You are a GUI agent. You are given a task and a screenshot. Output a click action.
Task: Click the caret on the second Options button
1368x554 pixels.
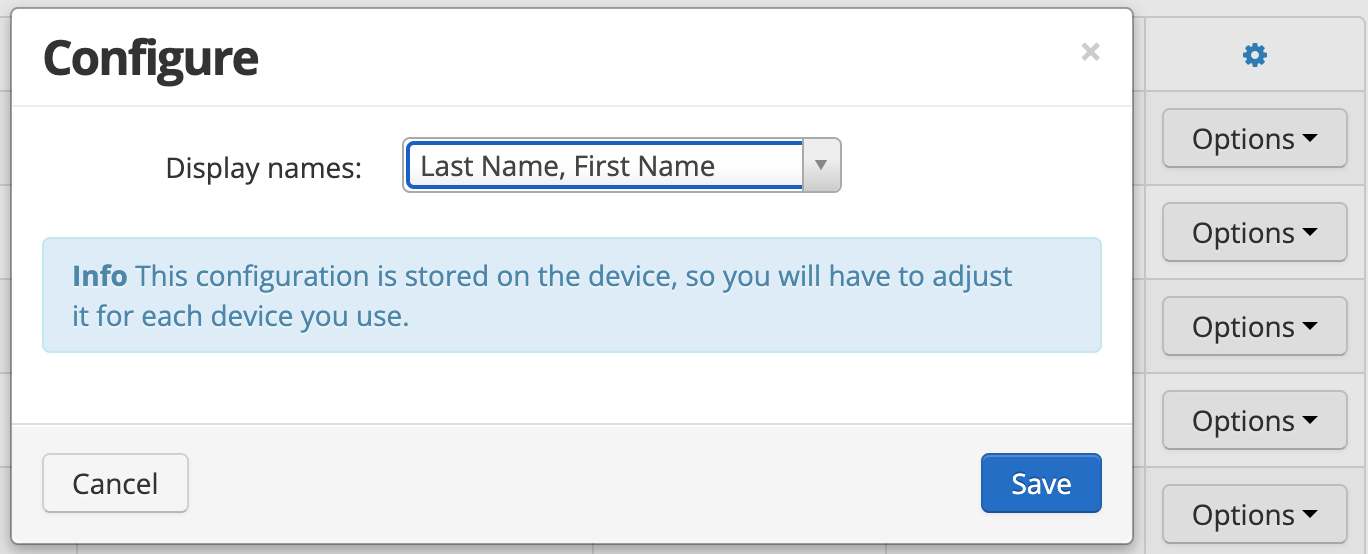(x=1310, y=234)
